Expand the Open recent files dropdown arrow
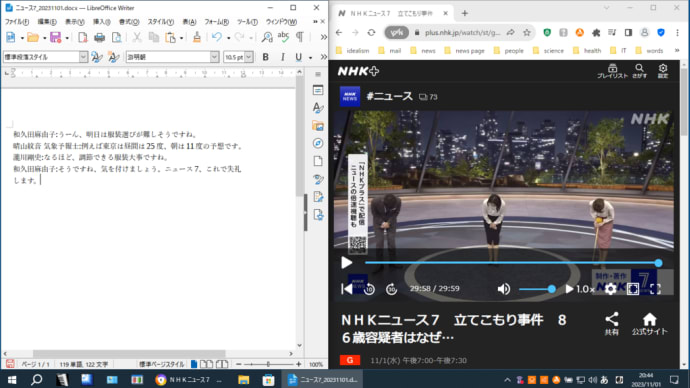 coord(44,38)
